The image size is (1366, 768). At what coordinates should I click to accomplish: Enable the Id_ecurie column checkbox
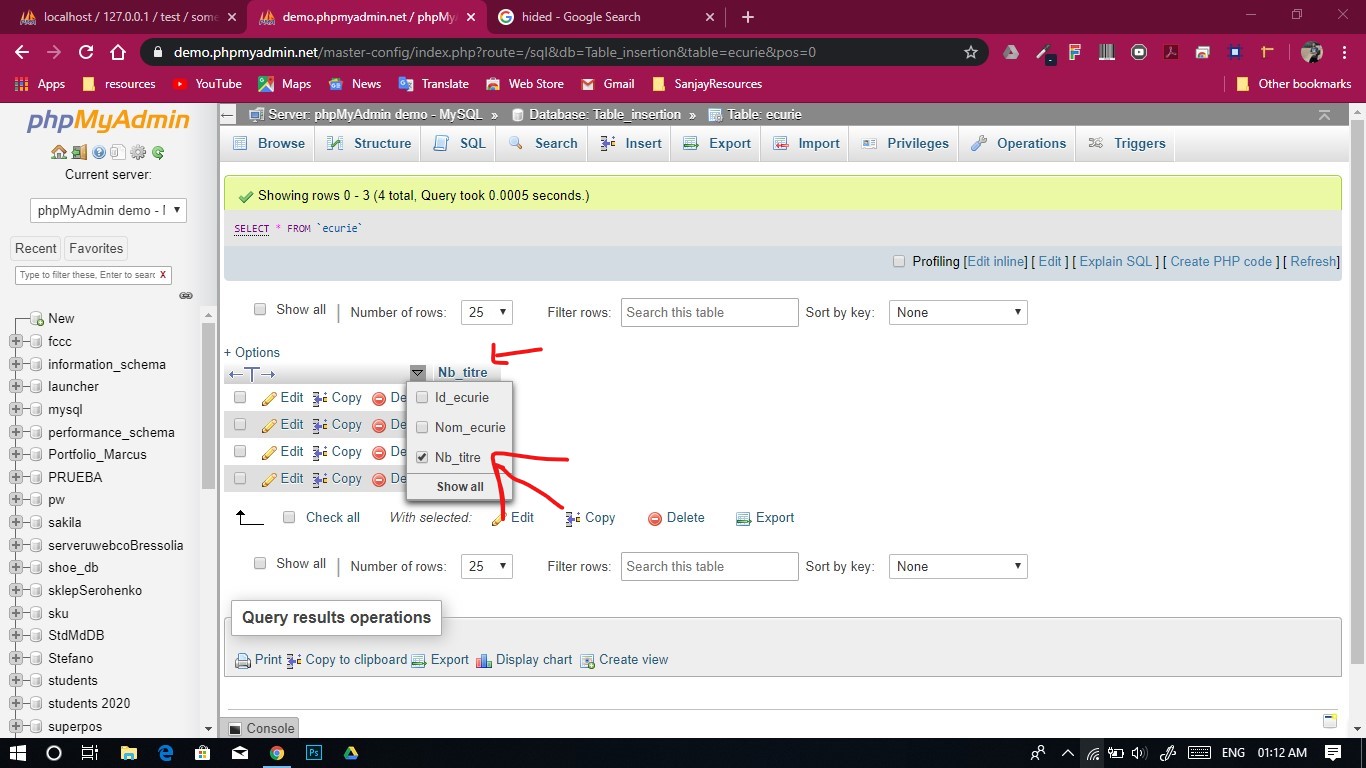[x=422, y=397]
